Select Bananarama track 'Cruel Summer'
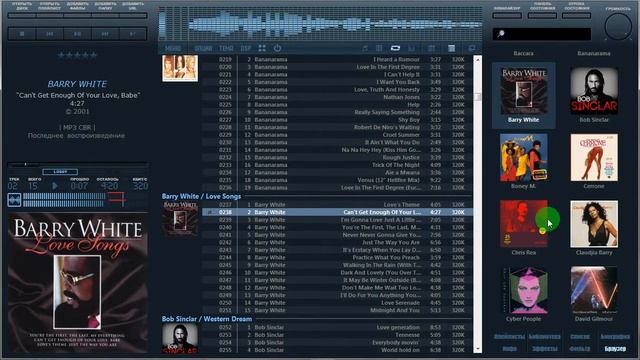This screenshot has width=640, height=360. pyautogui.click(x=337, y=135)
